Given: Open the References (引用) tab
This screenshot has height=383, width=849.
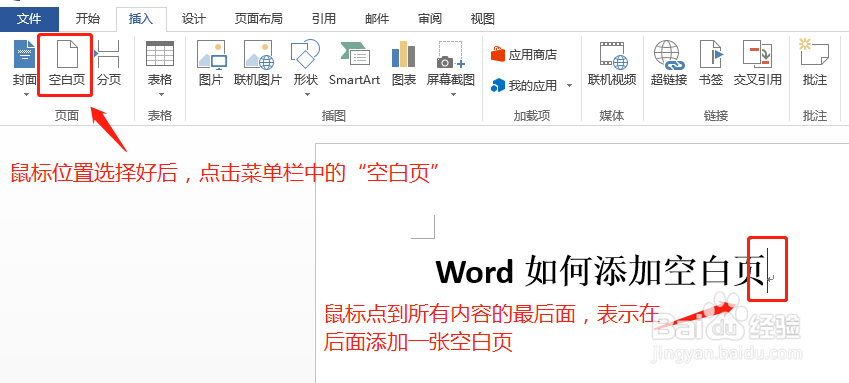Looking at the screenshot, I should [324, 20].
